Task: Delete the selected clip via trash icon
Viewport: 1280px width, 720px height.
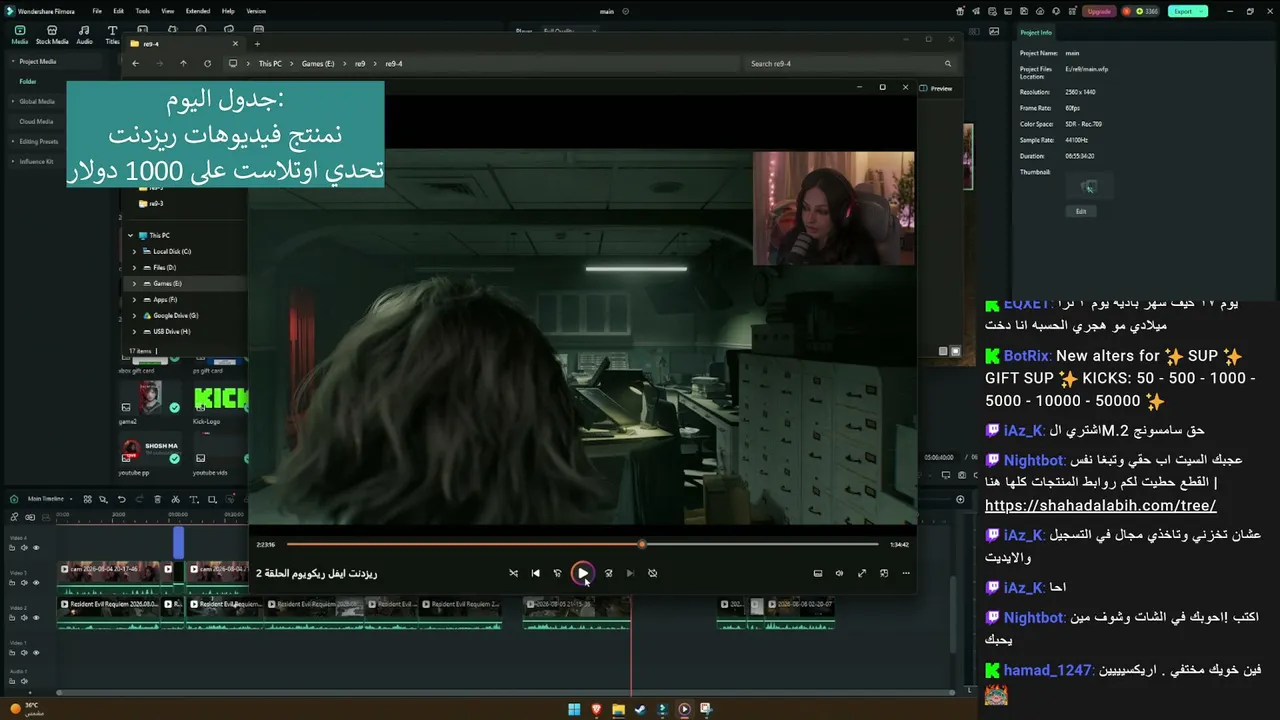Action: click(x=157, y=499)
